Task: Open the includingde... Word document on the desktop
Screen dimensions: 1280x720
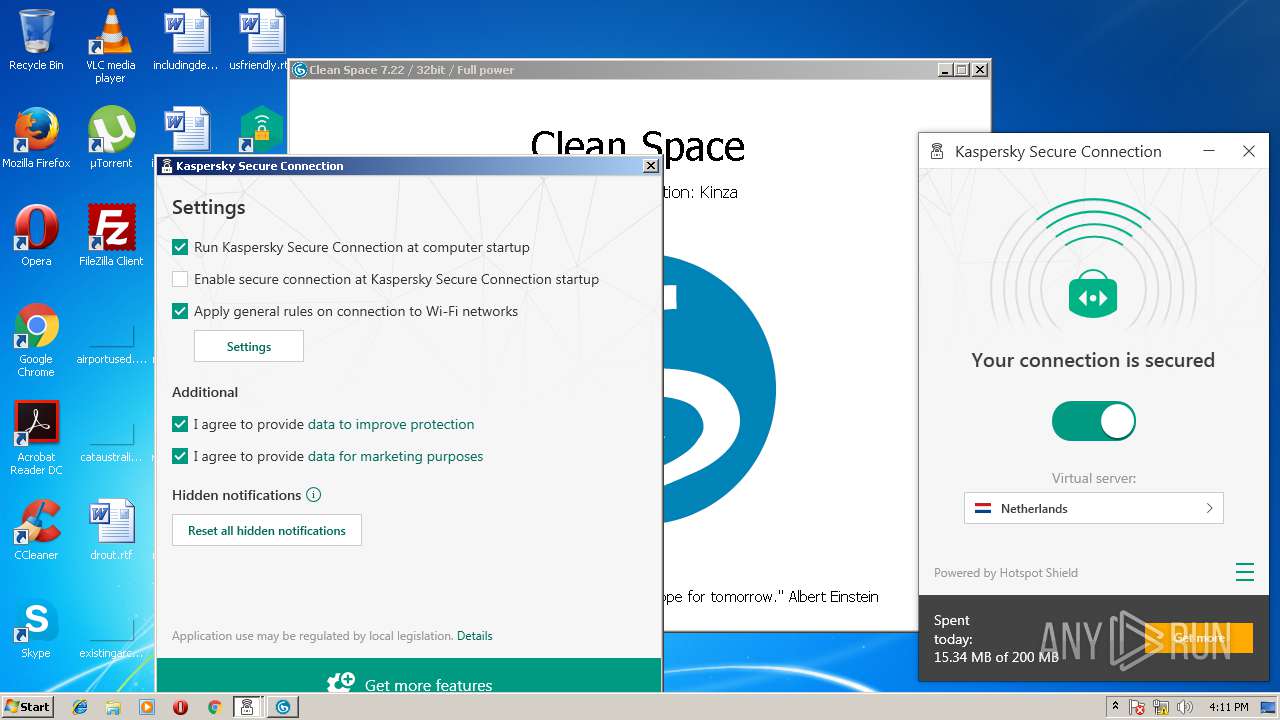Action: tap(186, 40)
